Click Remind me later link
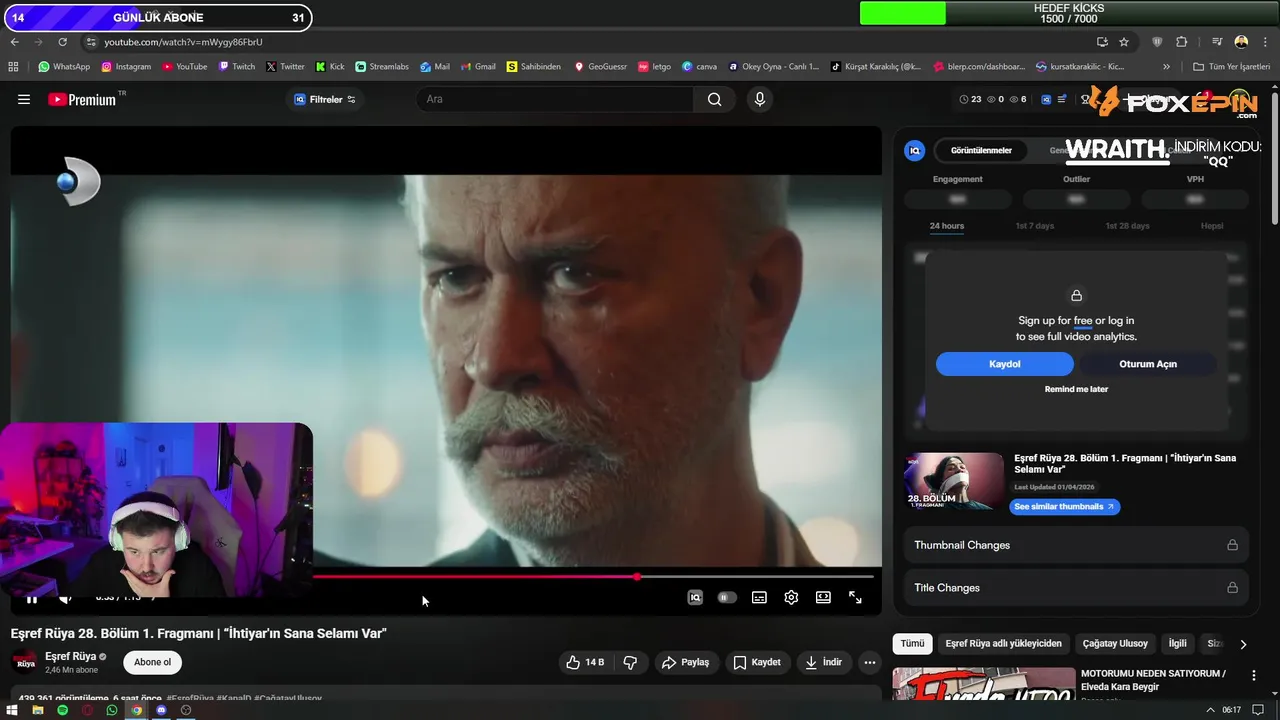The image size is (1280, 720). pyautogui.click(x=1076, y=389)
